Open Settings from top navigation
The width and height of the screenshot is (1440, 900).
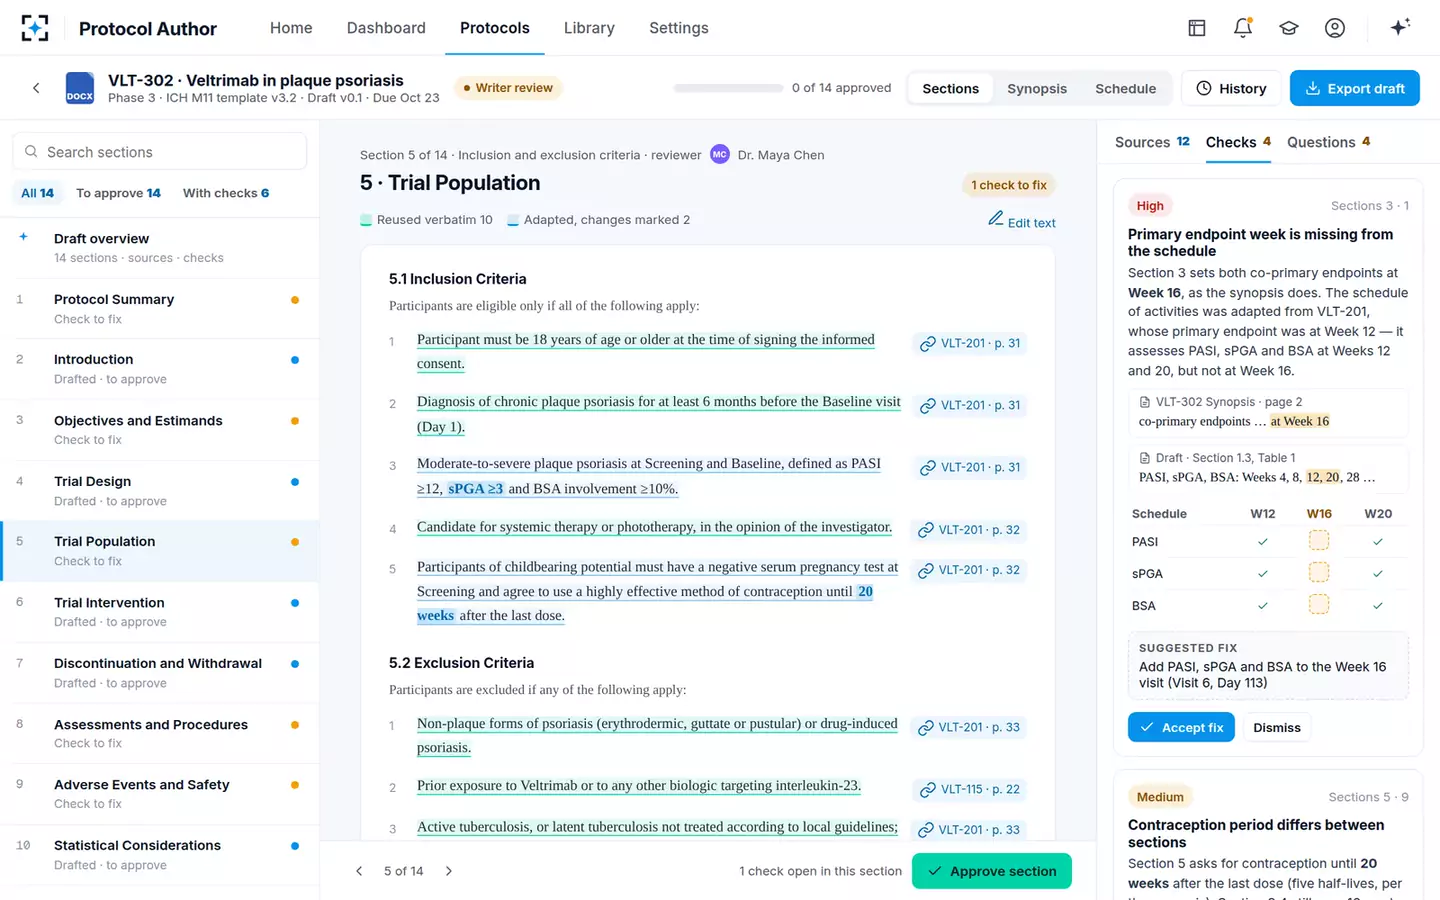pos(679,28)
